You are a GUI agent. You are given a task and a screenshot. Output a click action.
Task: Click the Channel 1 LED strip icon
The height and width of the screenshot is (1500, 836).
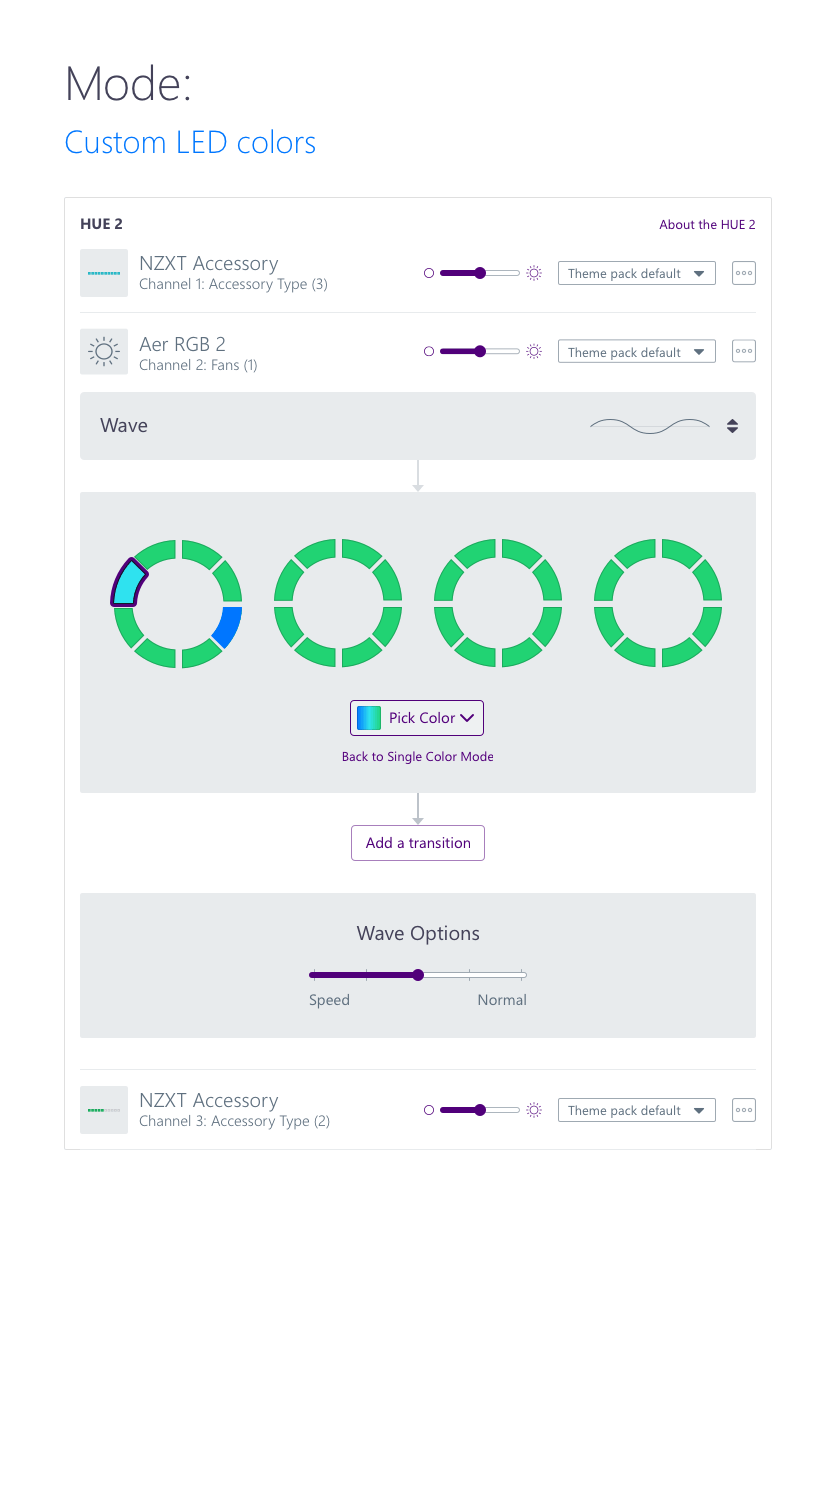click(x=104, y=273)
